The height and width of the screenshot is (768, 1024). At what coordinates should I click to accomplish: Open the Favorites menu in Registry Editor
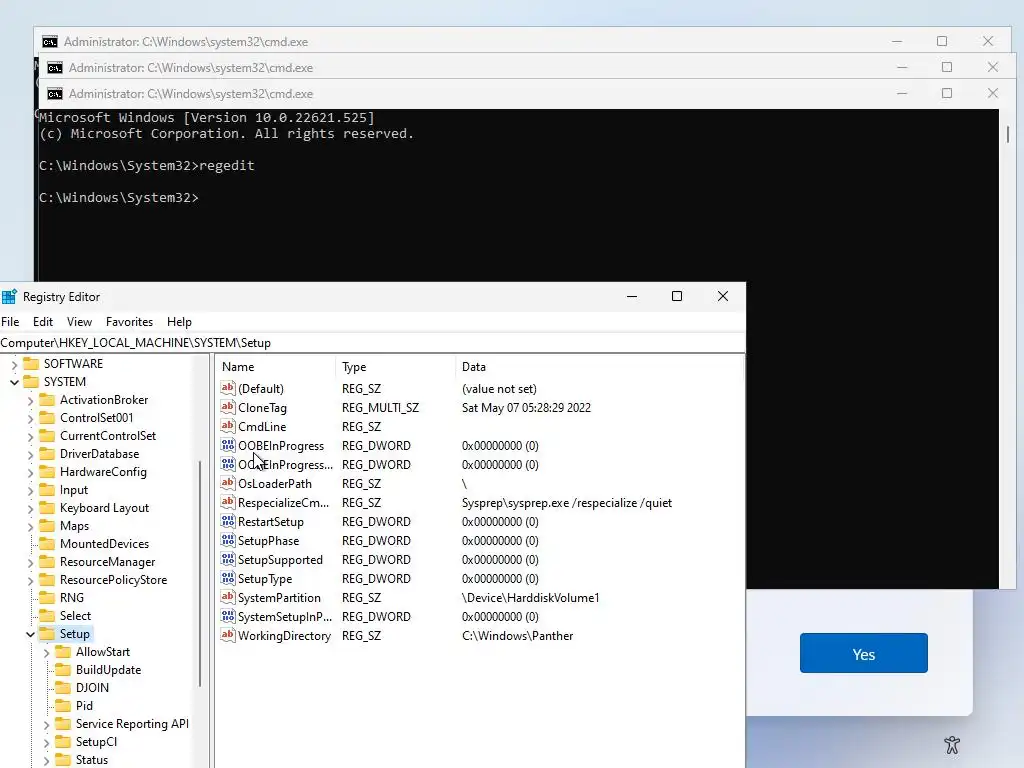[x=129, y=322]
